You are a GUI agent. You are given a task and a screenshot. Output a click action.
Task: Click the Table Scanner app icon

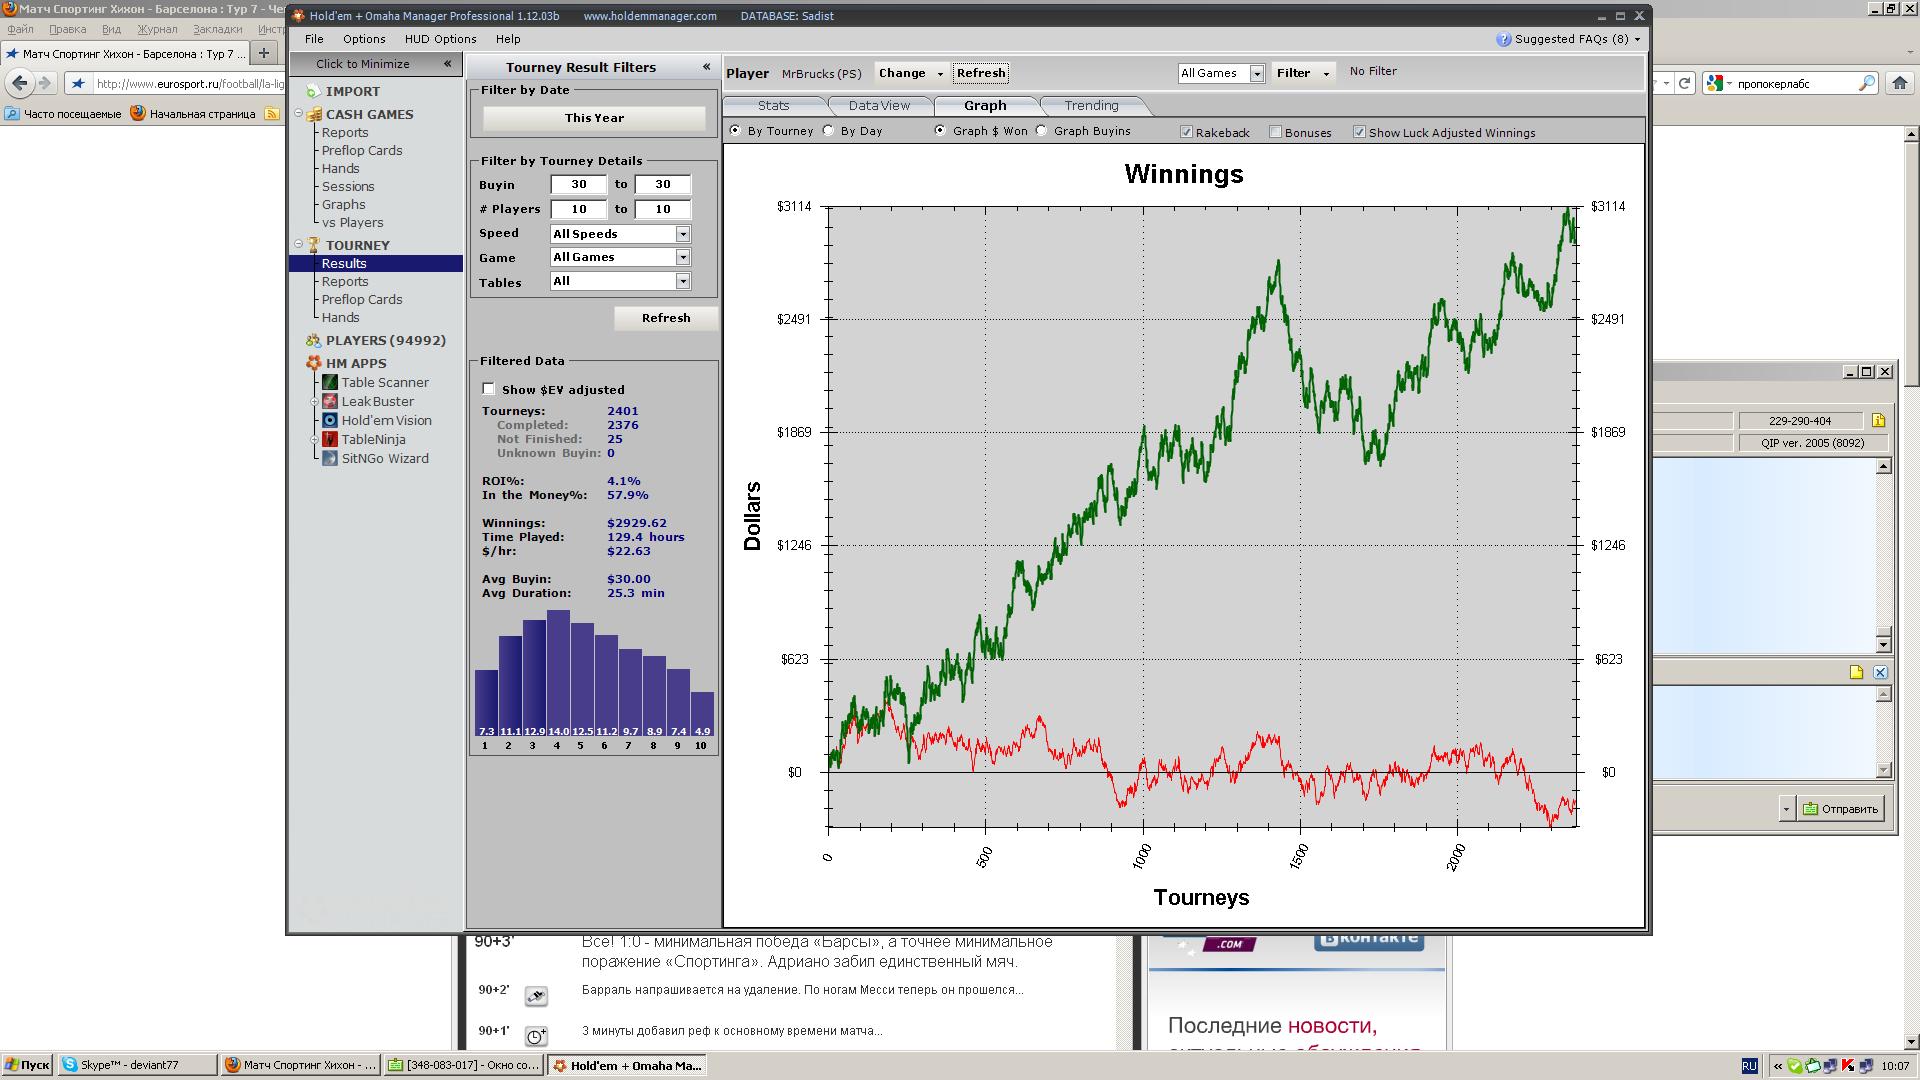[x=330, y=382]
